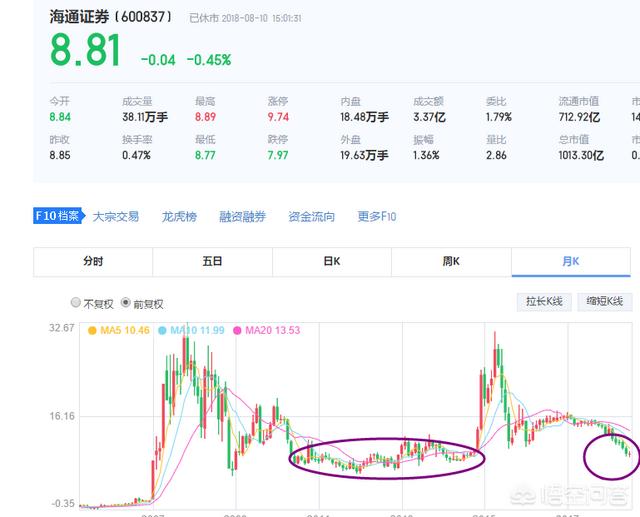
Task: Click the percent change -0.45%
Action: (209, 60)
